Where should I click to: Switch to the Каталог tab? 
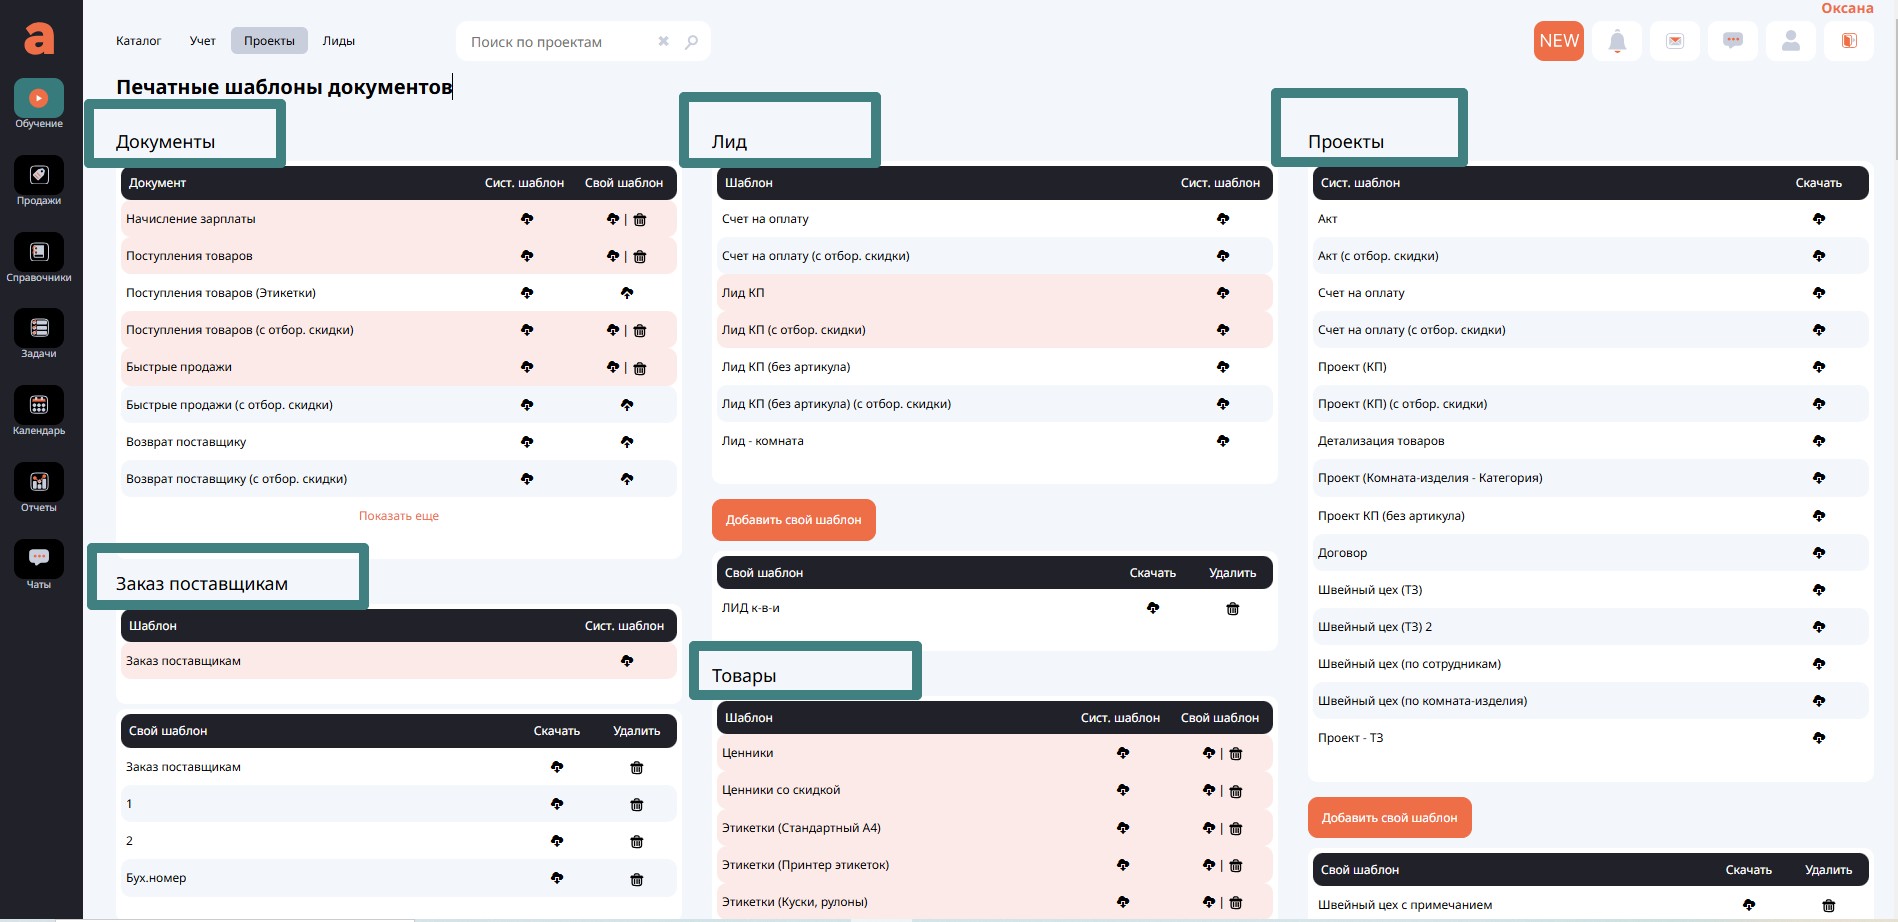pyautogui.click(x=138, y=41)
